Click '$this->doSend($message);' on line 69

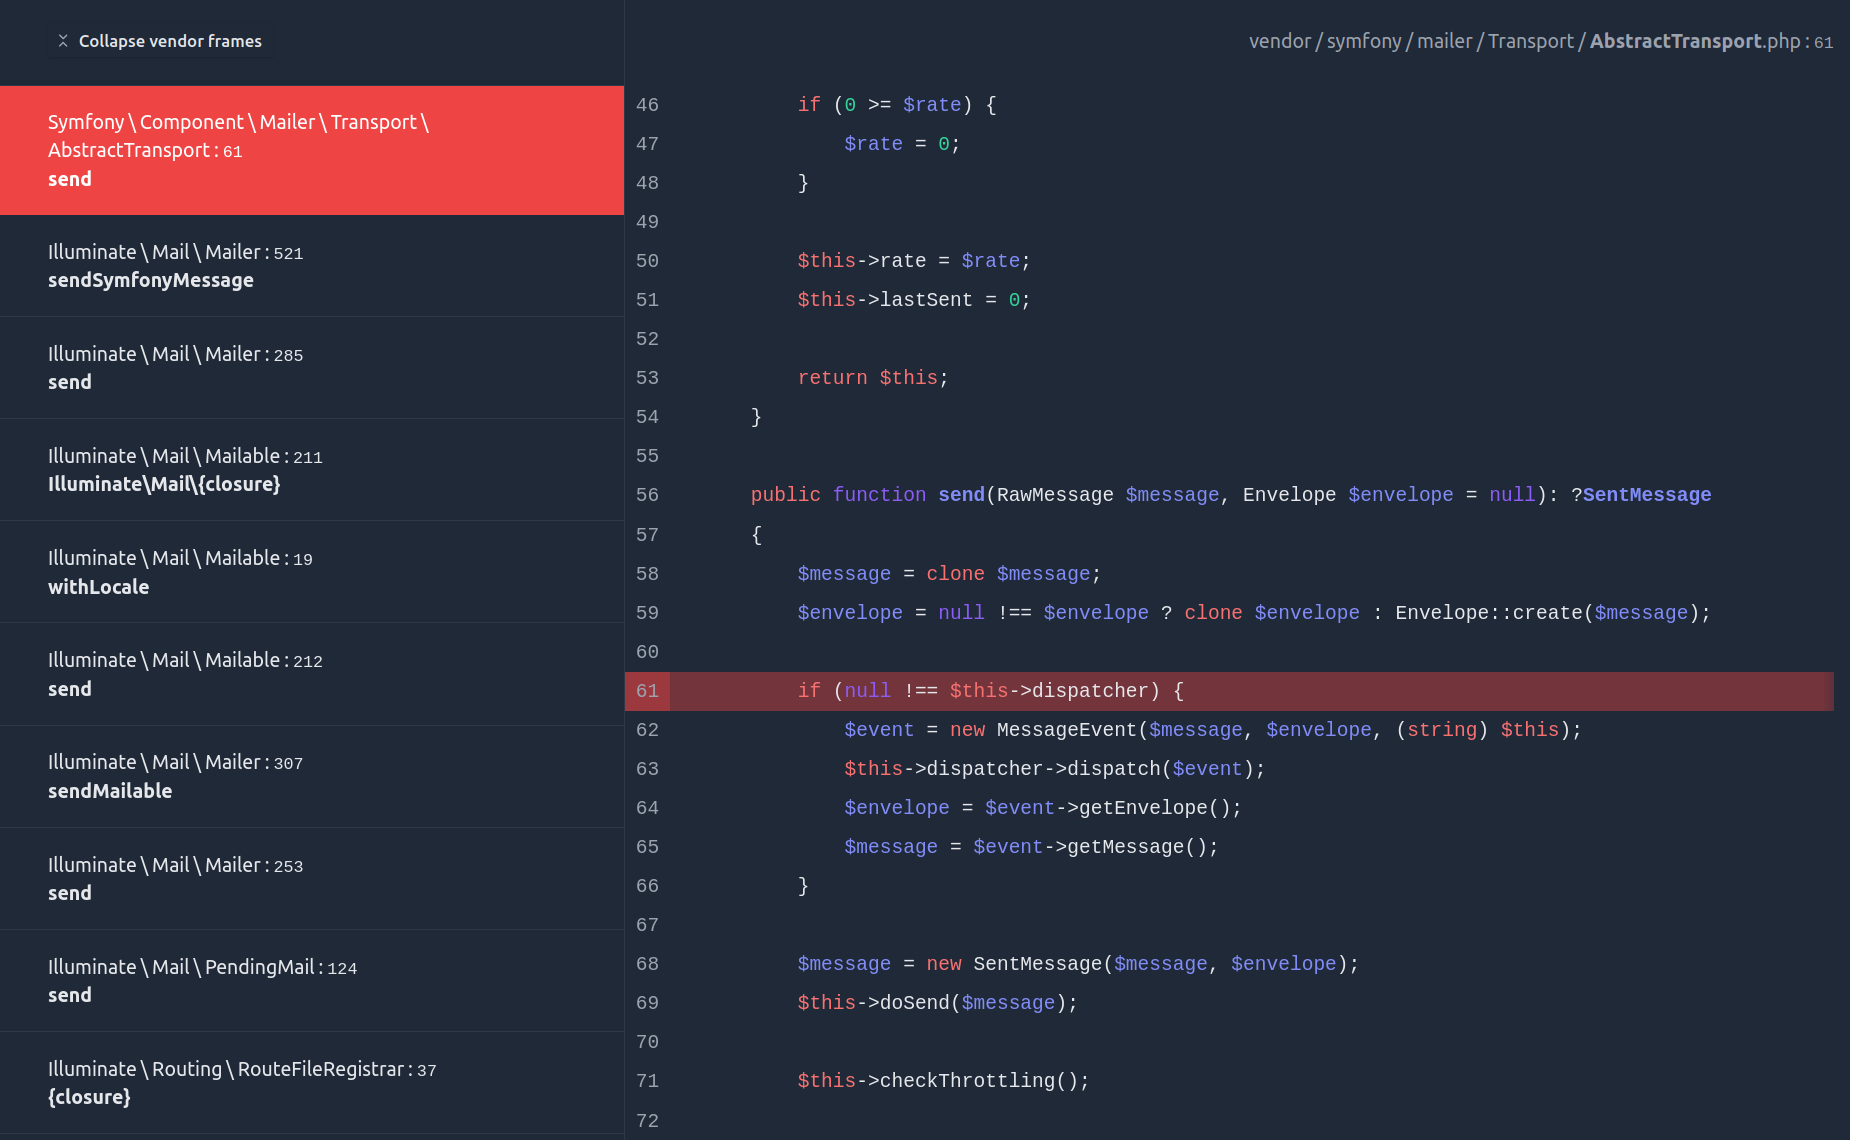(937, 1003)
